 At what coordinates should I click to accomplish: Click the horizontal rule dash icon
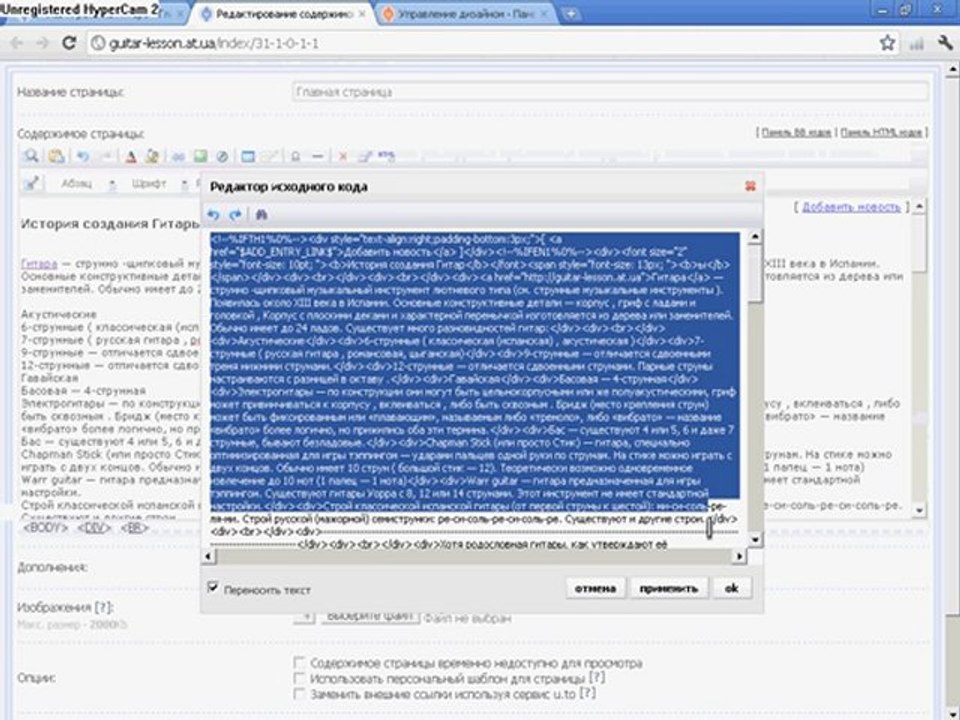pos(317,157)
